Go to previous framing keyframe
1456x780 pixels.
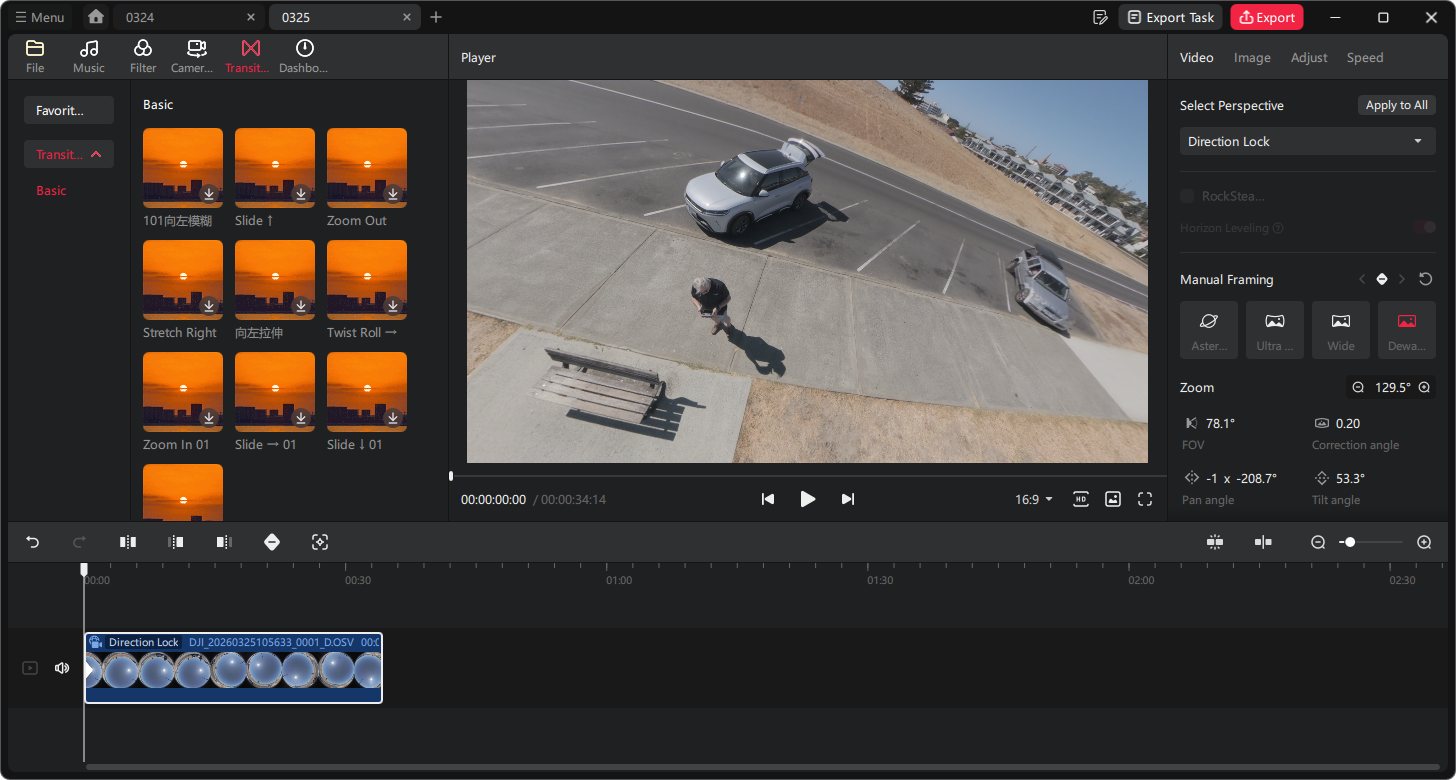tap(1362, 279)
